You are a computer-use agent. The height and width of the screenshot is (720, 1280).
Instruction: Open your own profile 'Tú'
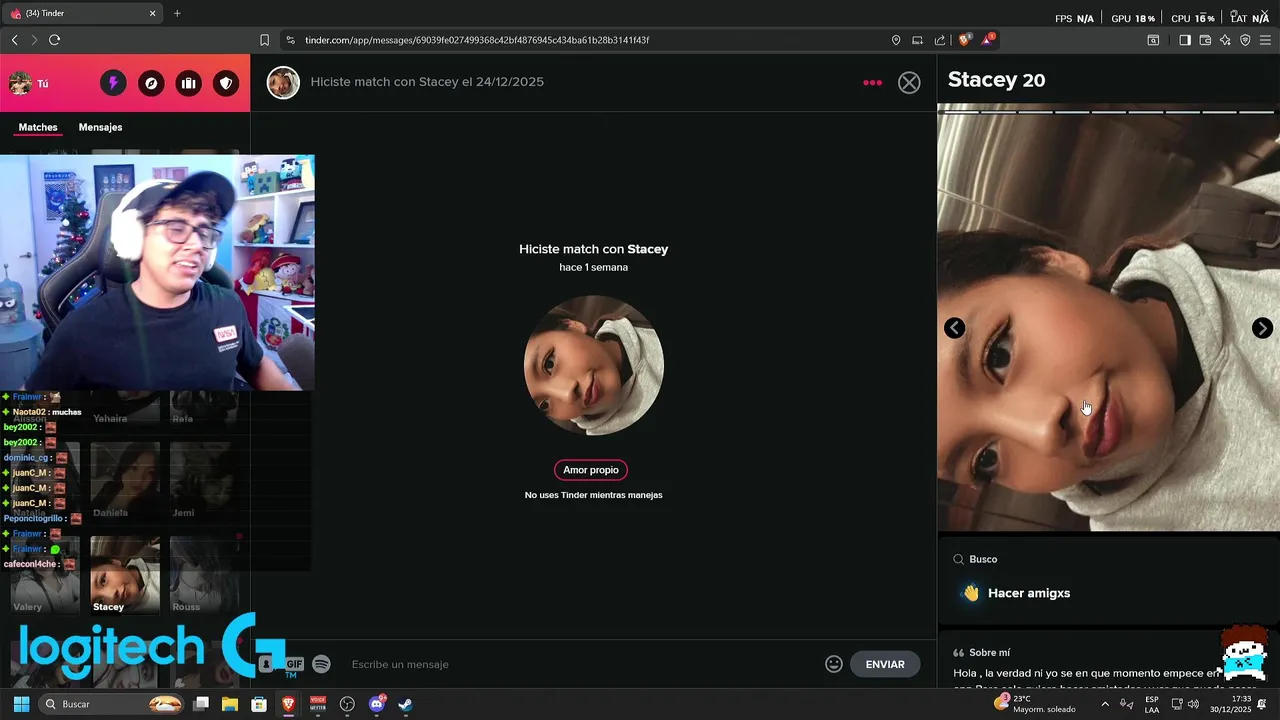pos(29,83)
